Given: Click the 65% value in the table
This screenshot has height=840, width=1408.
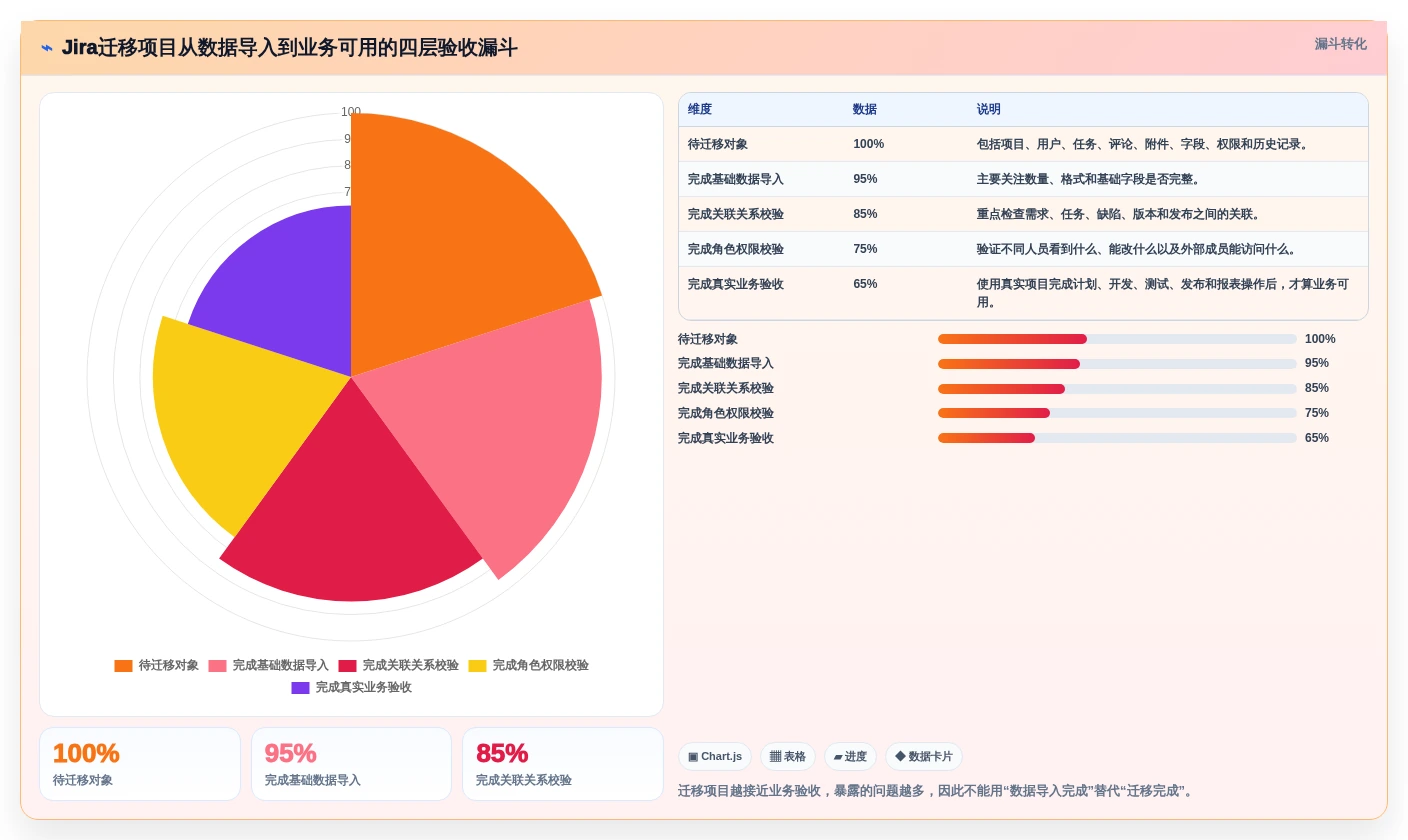Looking at the screenshot, I should [x=865, y=284].
